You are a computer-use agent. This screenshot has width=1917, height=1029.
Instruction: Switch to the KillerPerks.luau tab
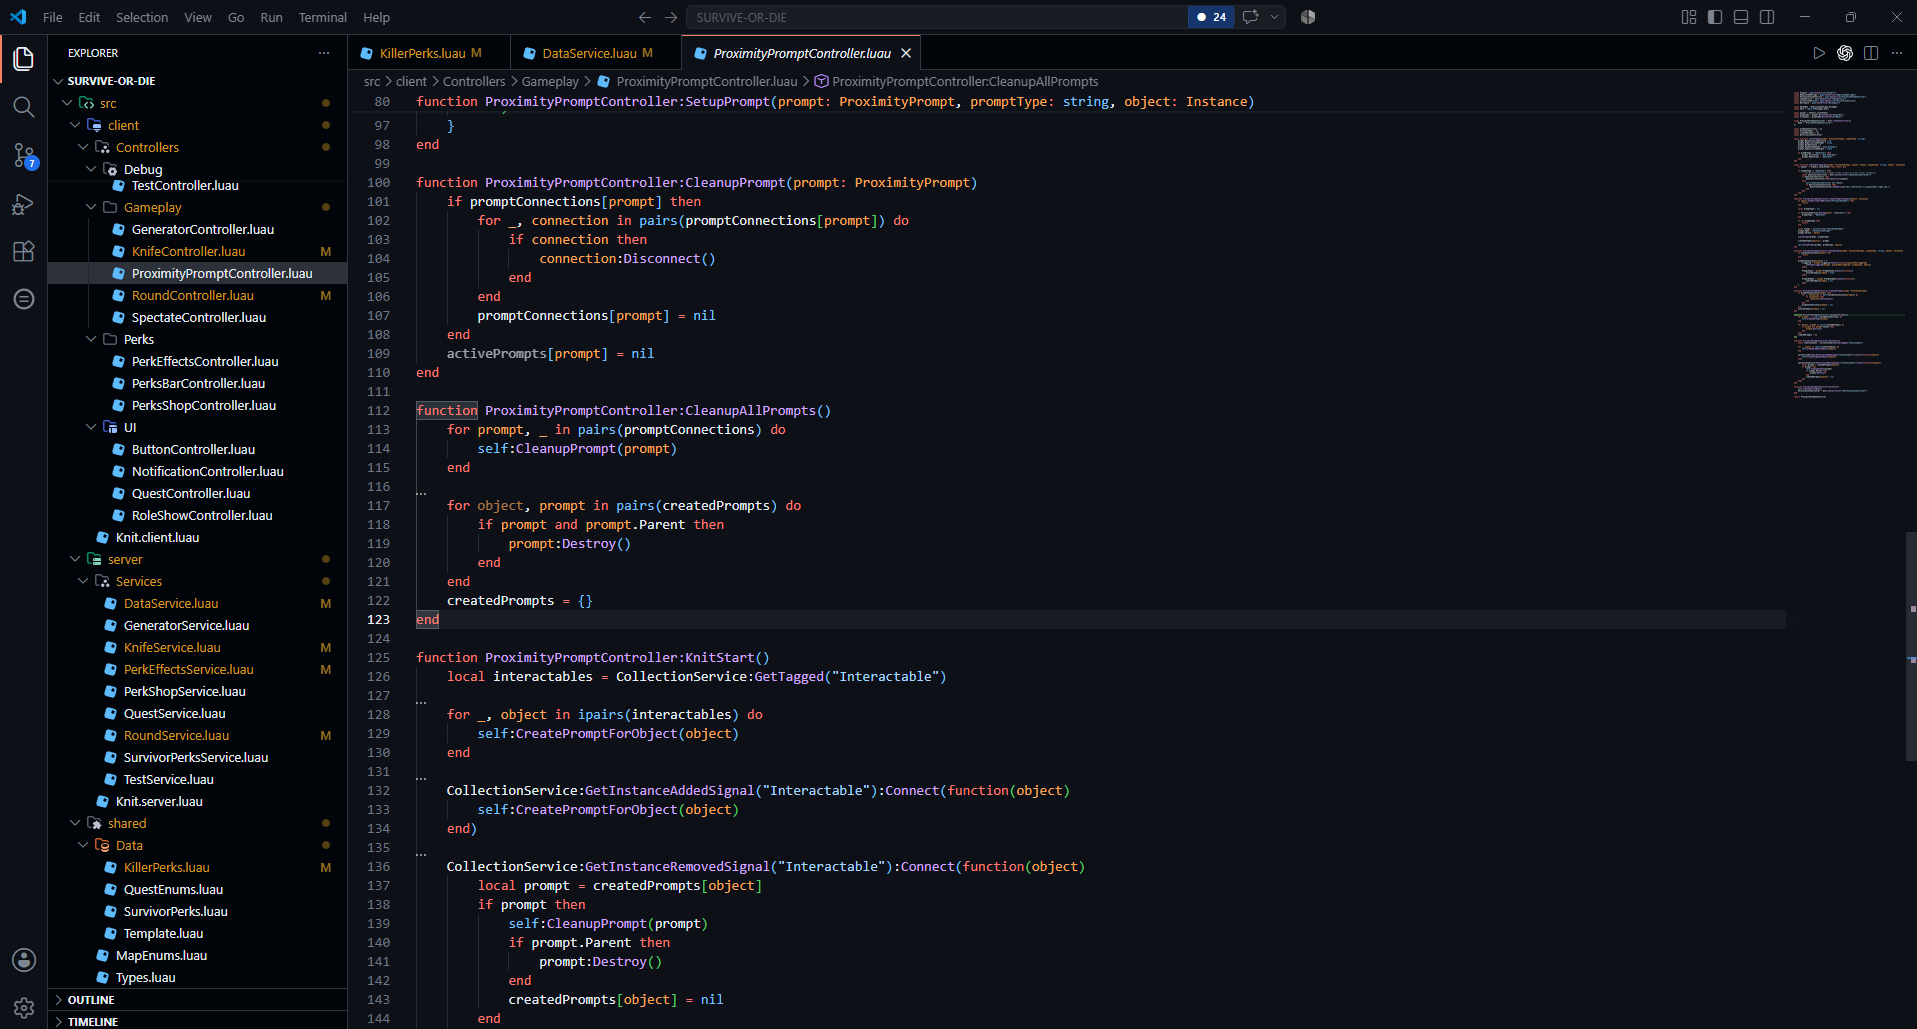click(x=429, y=53)
